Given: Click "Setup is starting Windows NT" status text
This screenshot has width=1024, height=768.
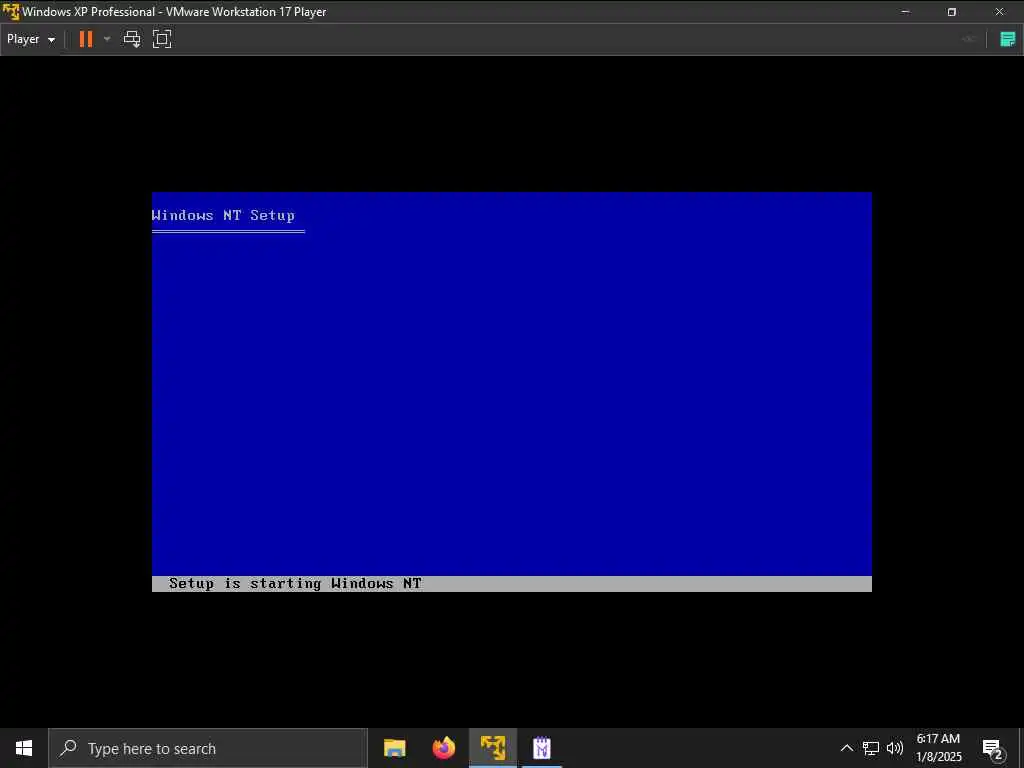Looking at the screenshot, I should point(295,583).
